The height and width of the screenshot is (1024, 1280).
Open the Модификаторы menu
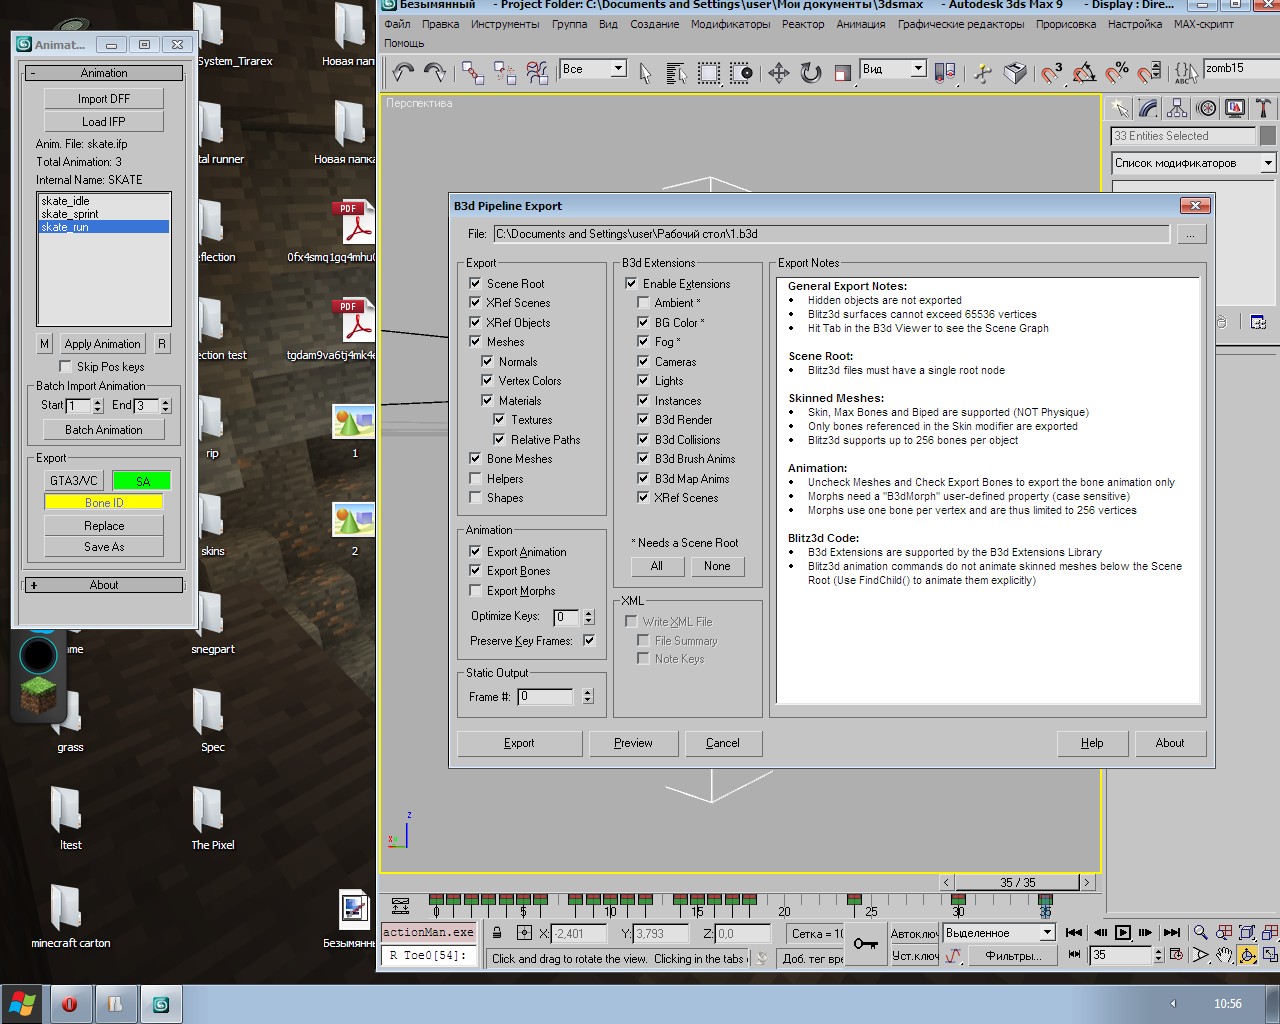coord(730,24)
